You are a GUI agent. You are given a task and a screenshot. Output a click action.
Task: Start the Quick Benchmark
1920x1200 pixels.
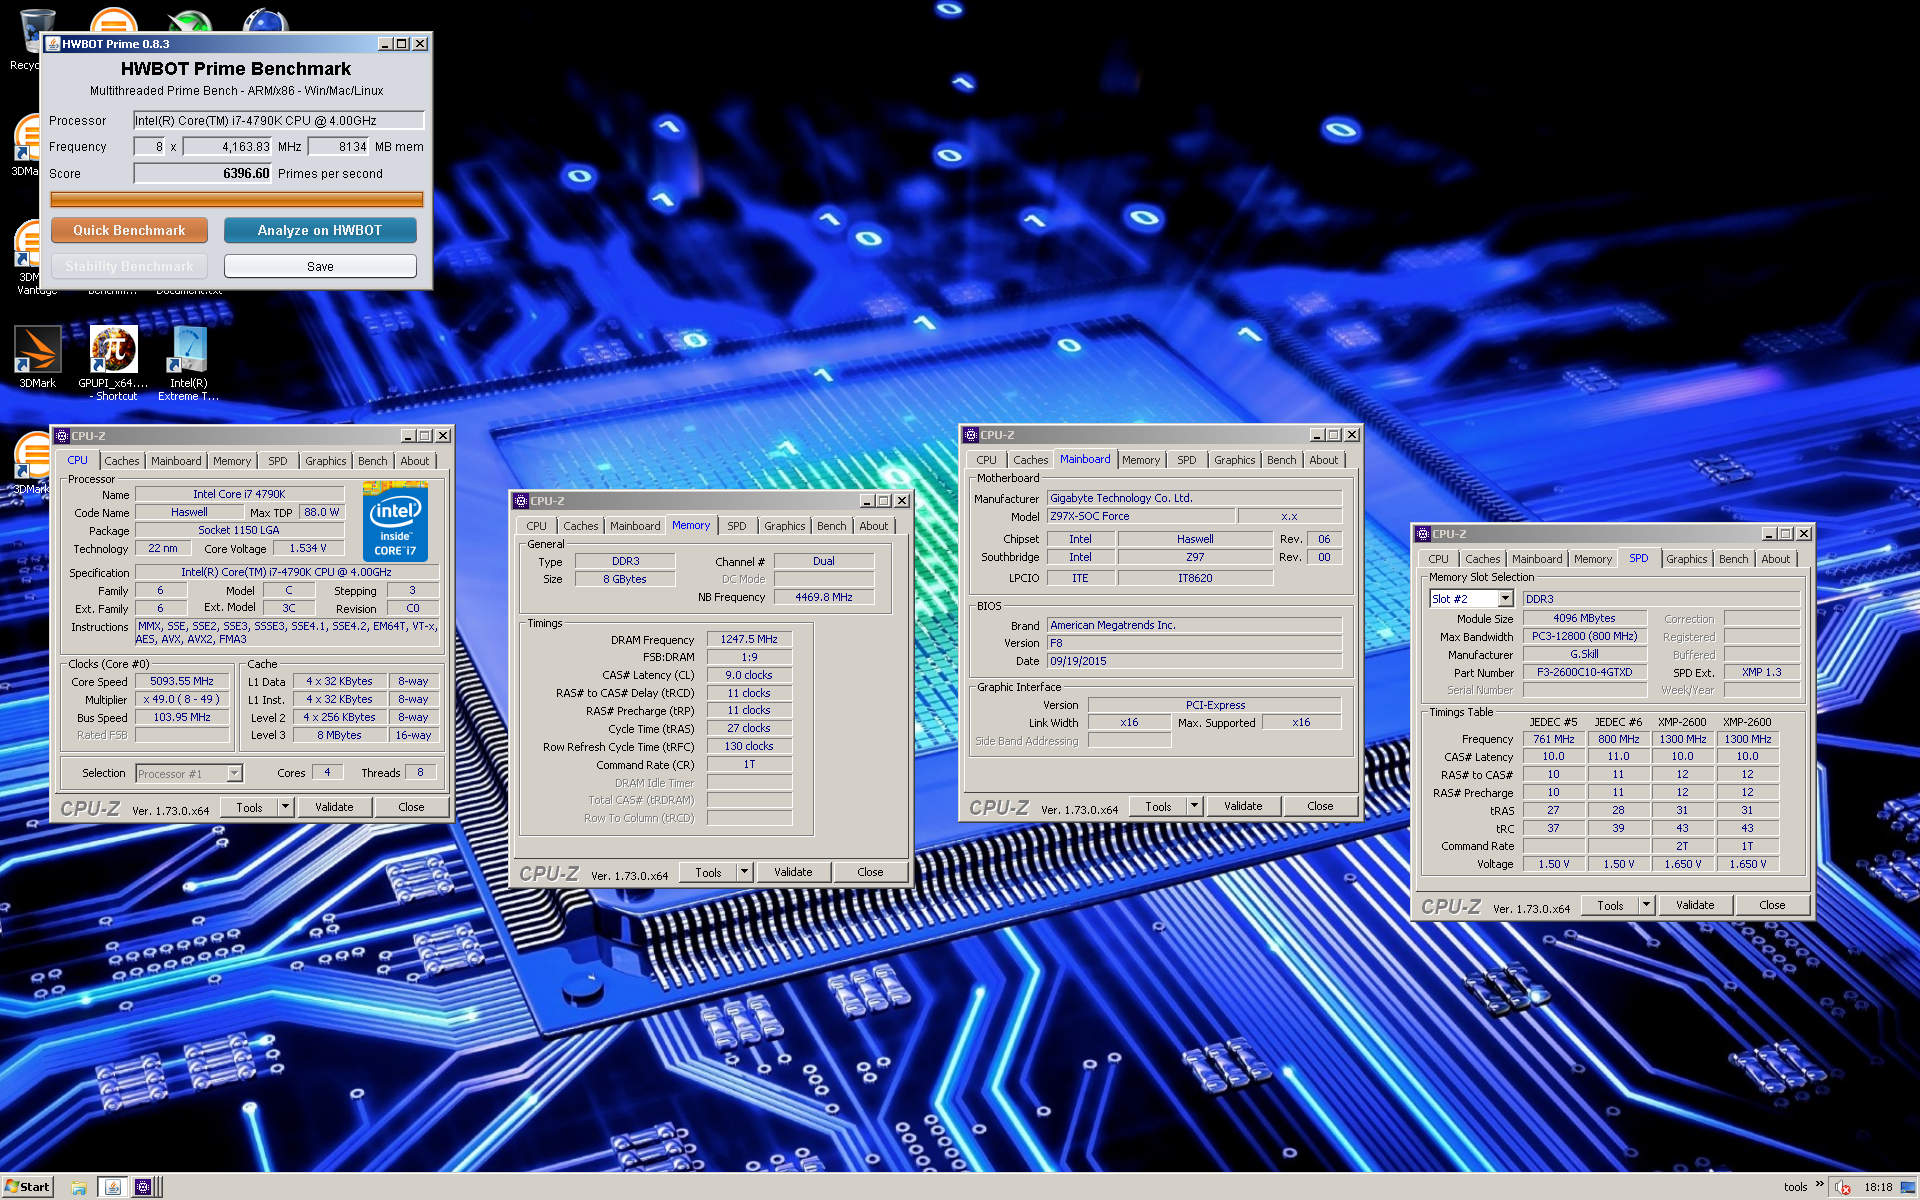[129, 230]
